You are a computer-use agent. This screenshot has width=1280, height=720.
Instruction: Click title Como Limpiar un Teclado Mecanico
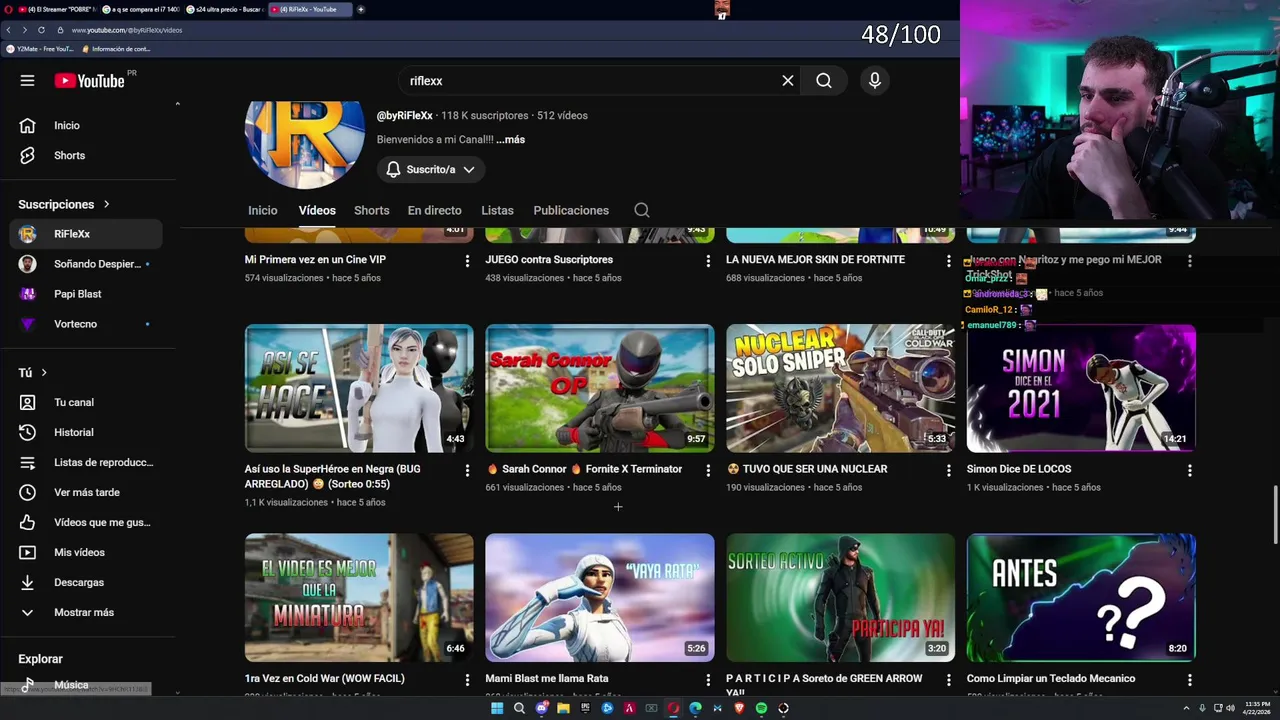point(1051,678)
